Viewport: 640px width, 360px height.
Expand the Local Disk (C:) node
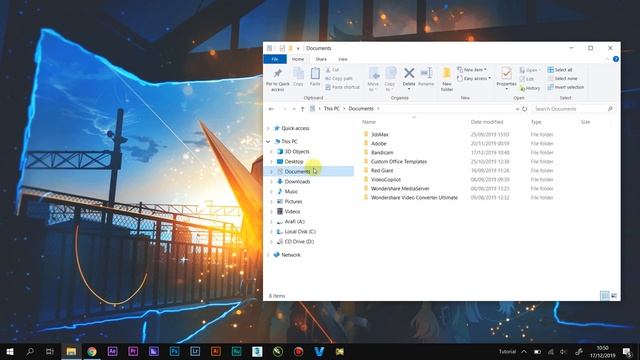tap(271, 232)
